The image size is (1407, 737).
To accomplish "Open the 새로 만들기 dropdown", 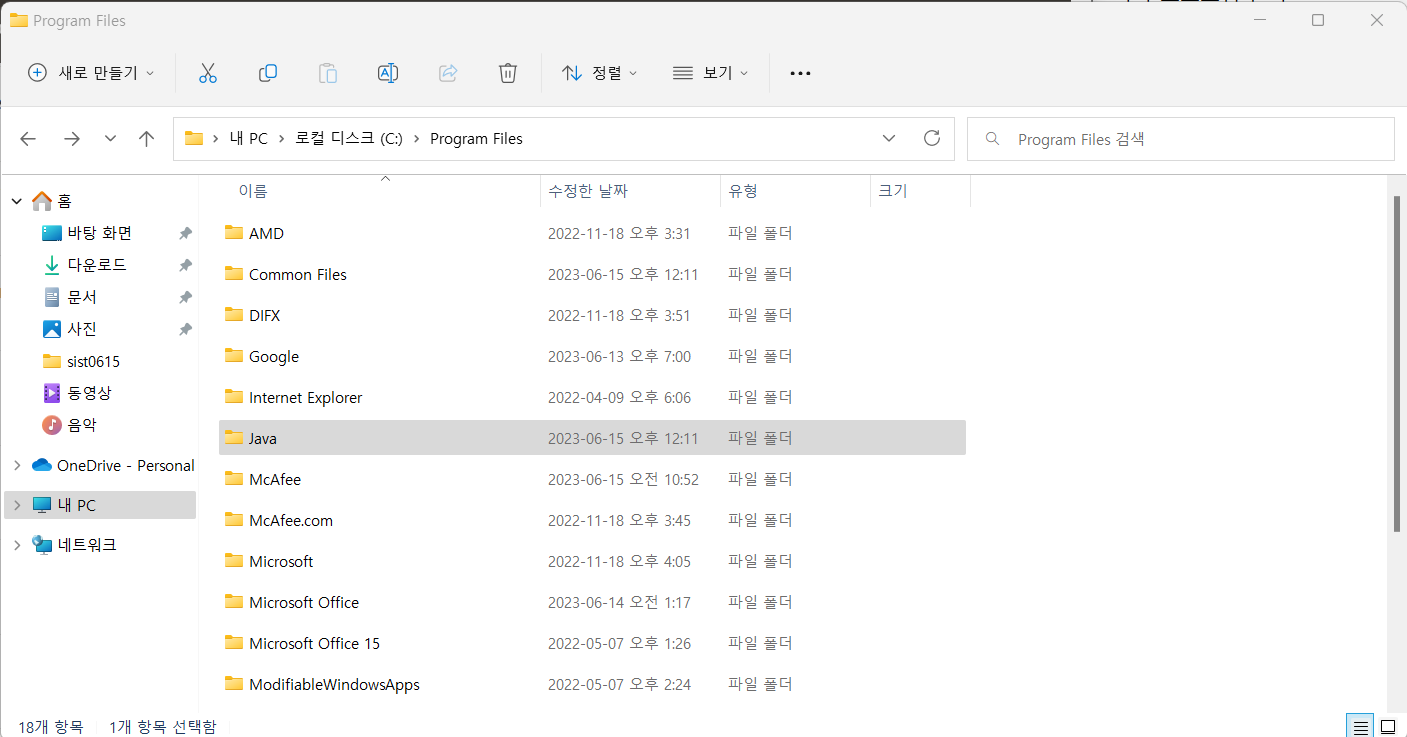I will click(91, 73).
